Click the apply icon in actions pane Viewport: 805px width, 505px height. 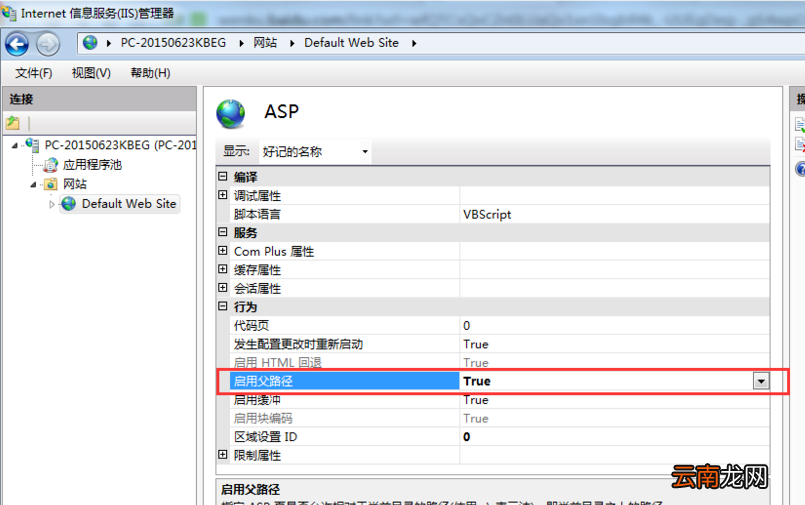[x=800, y=124]
